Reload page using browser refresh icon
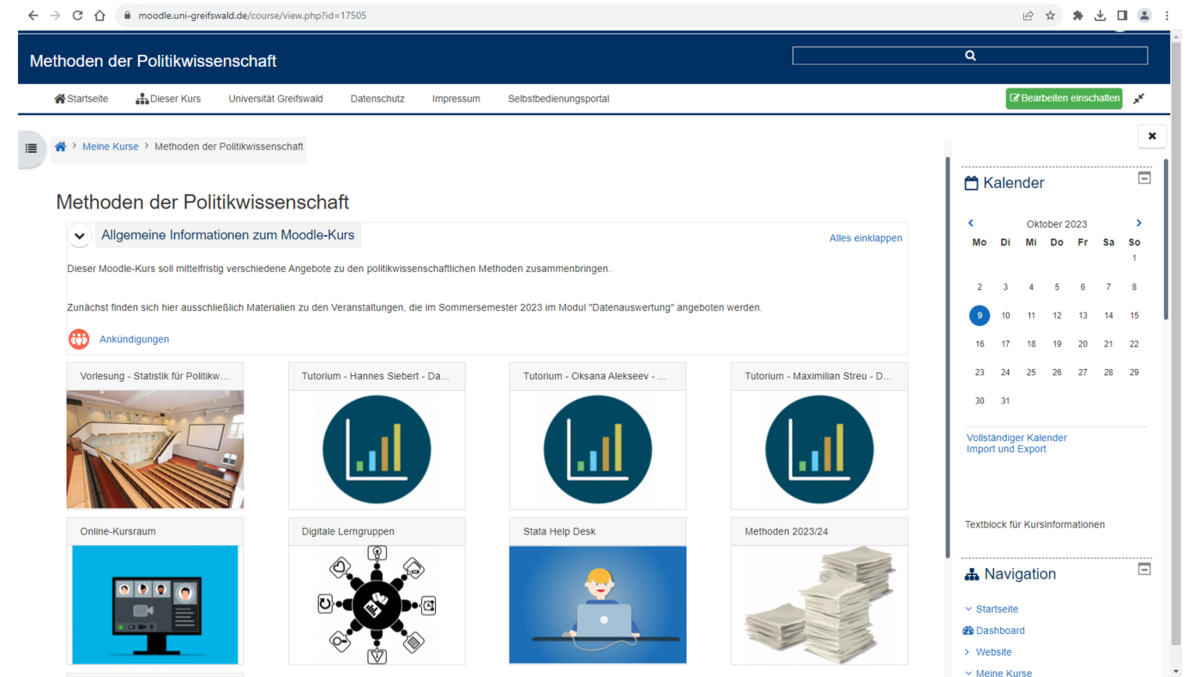Viewport: 1200px width, 677px height. [77, 16]
